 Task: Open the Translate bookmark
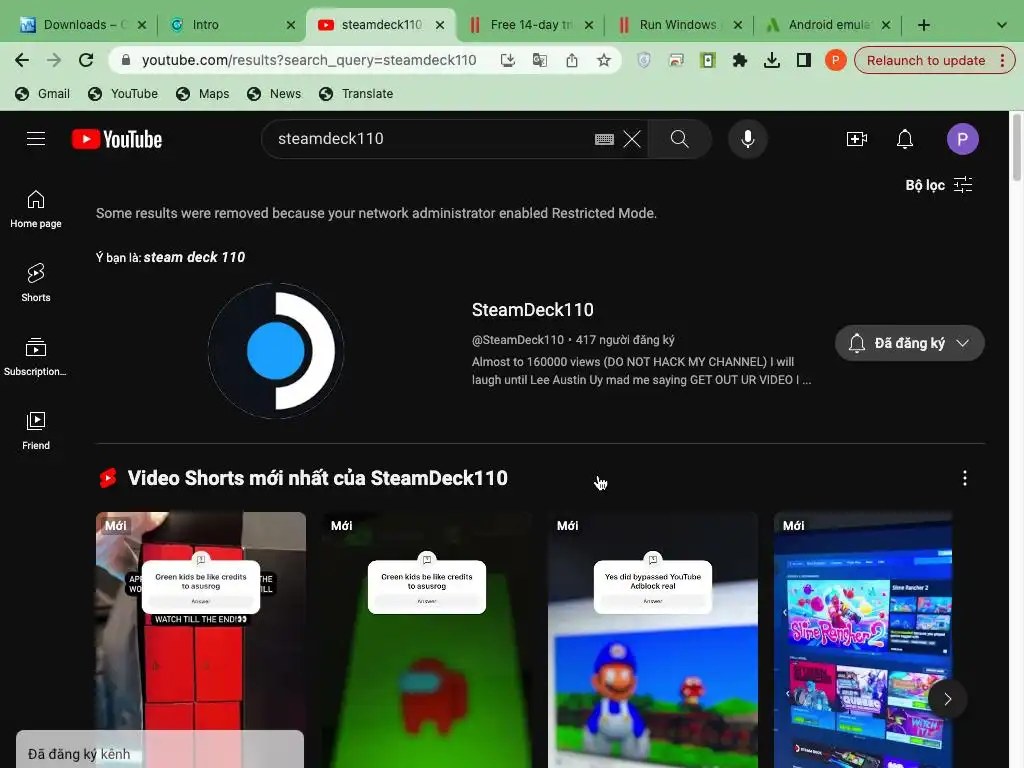pos(355,93)
